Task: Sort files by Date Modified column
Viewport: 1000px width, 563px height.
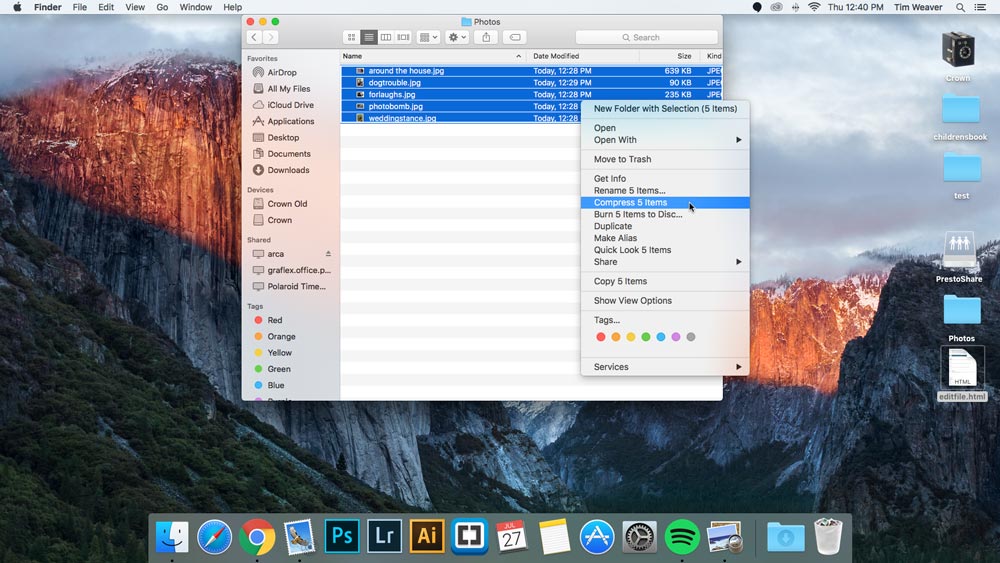Action: click(556, 56)
